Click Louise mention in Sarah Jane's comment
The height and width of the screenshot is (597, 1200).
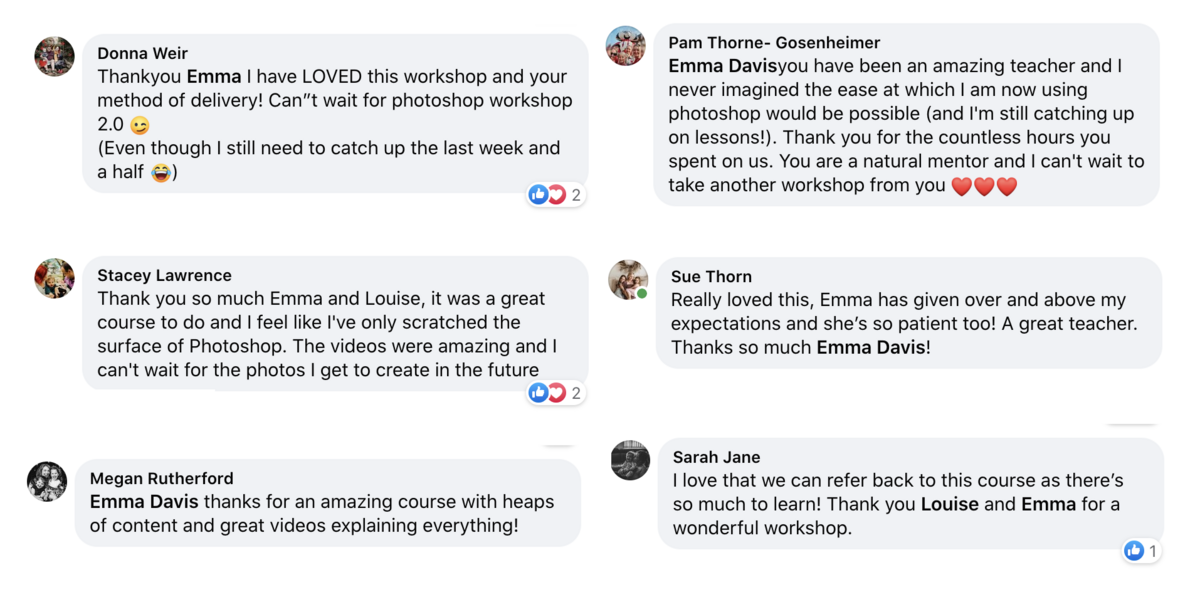949,504
